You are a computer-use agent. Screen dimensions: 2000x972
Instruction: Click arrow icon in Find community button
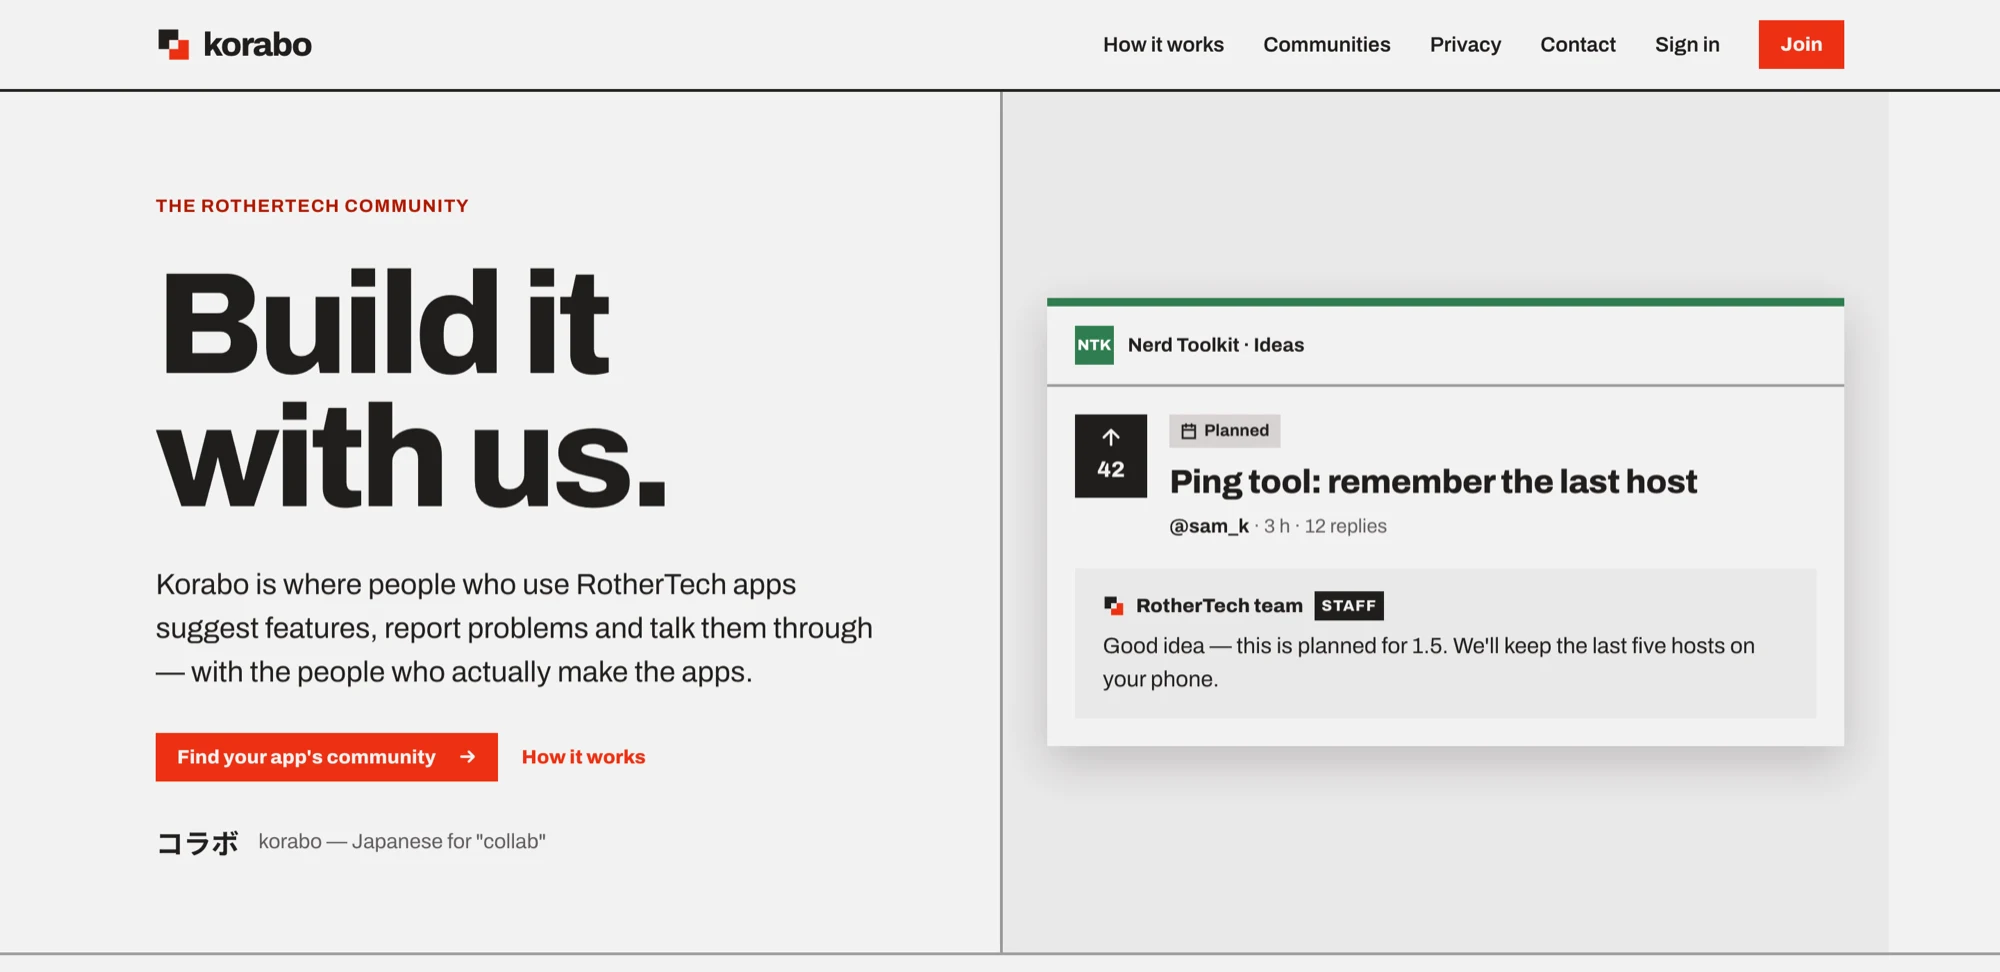point(467,757)
